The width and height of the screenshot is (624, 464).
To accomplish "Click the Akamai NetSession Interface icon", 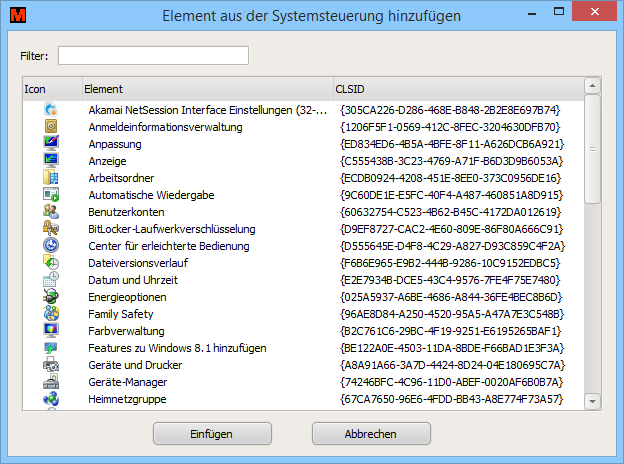I will pos(51,109).
